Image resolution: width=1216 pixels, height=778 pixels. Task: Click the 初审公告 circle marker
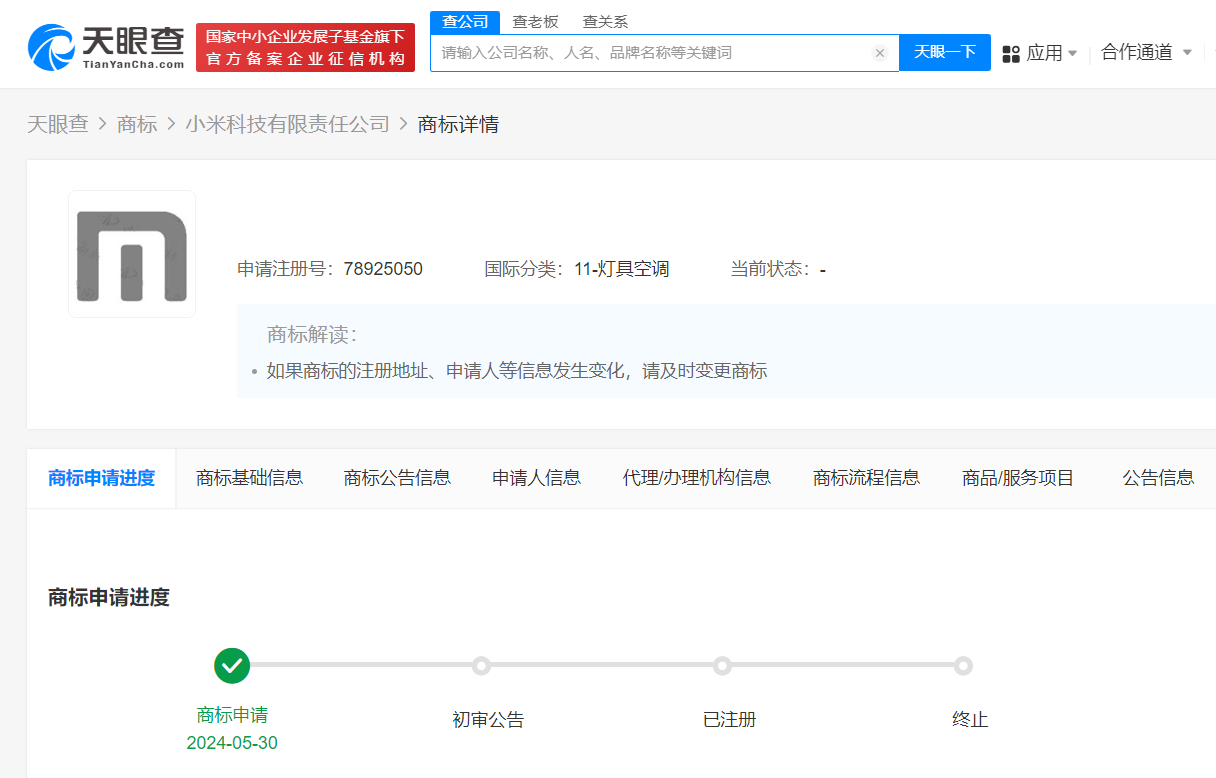(481, 665)
